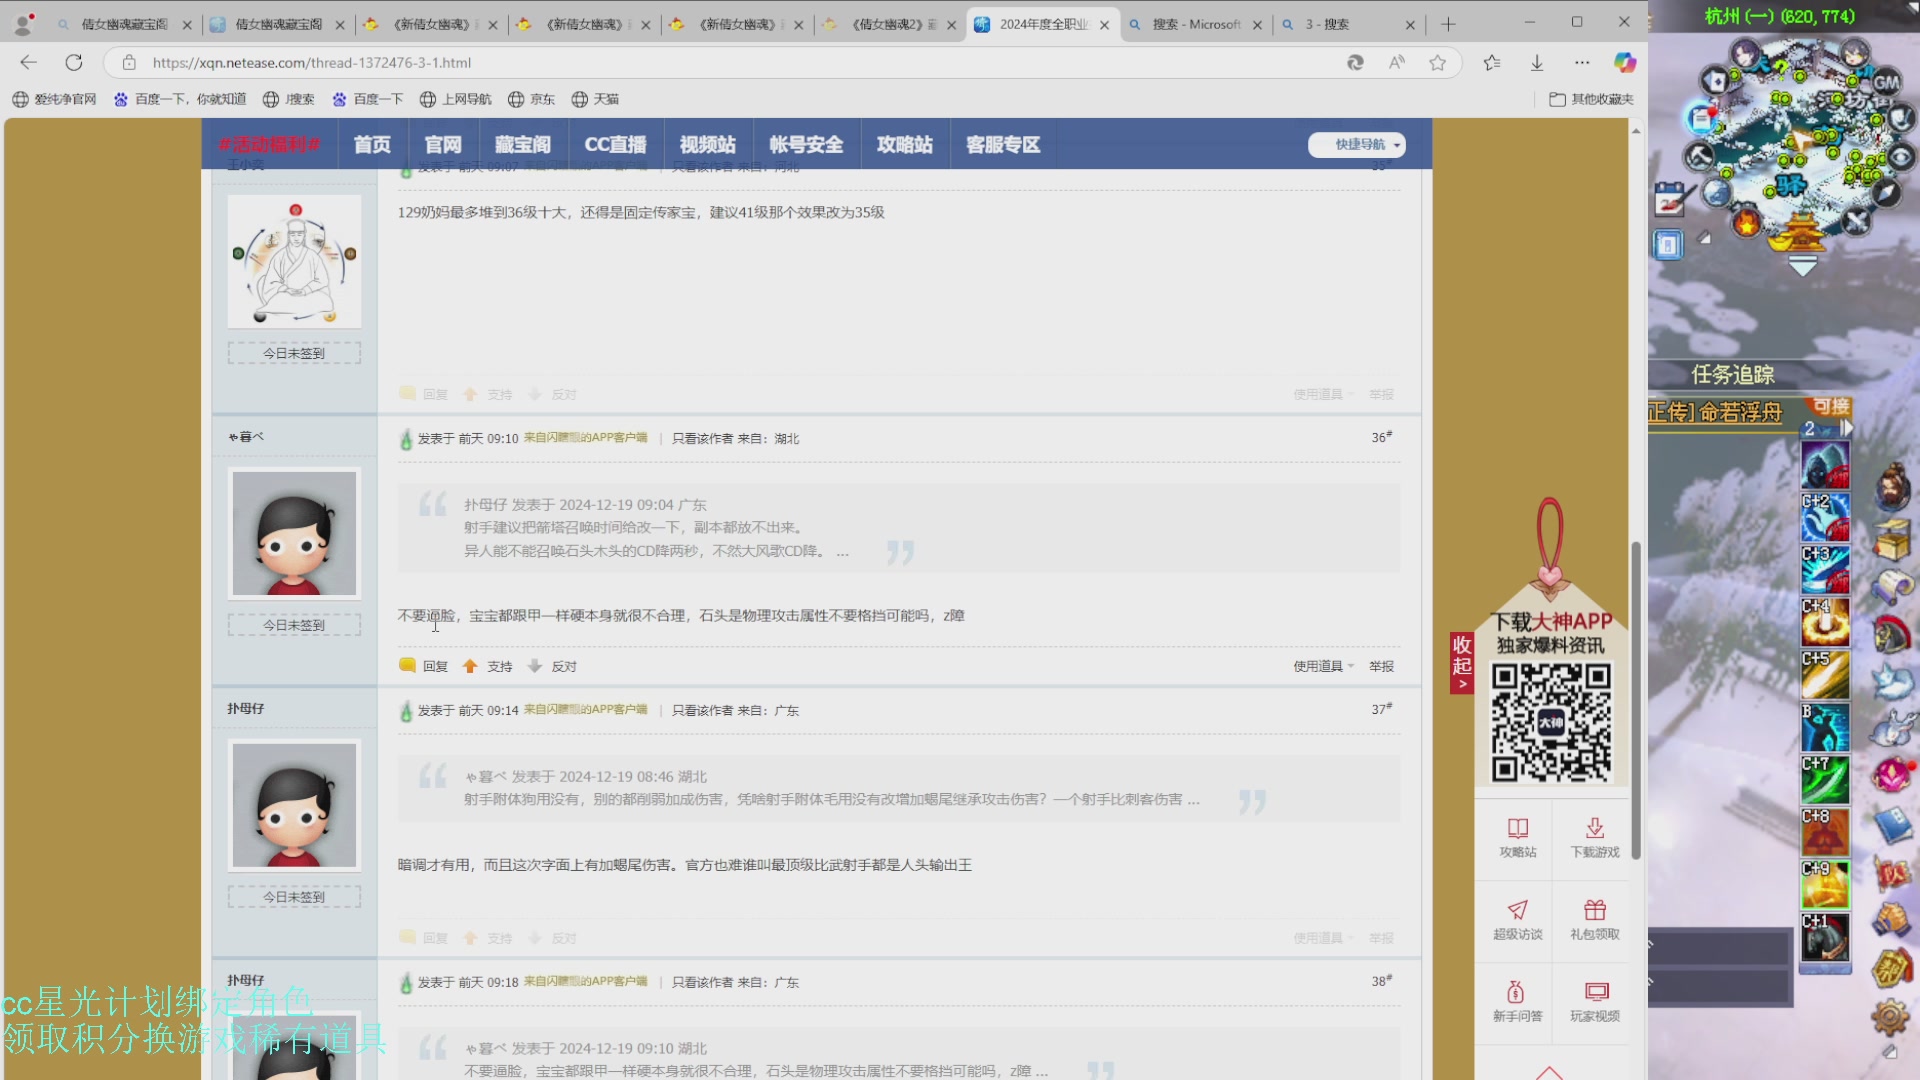Click the 下载游戏 sidebar icon
The height and width of the screenshot is (1080, 1920).
click(1594, 837)
